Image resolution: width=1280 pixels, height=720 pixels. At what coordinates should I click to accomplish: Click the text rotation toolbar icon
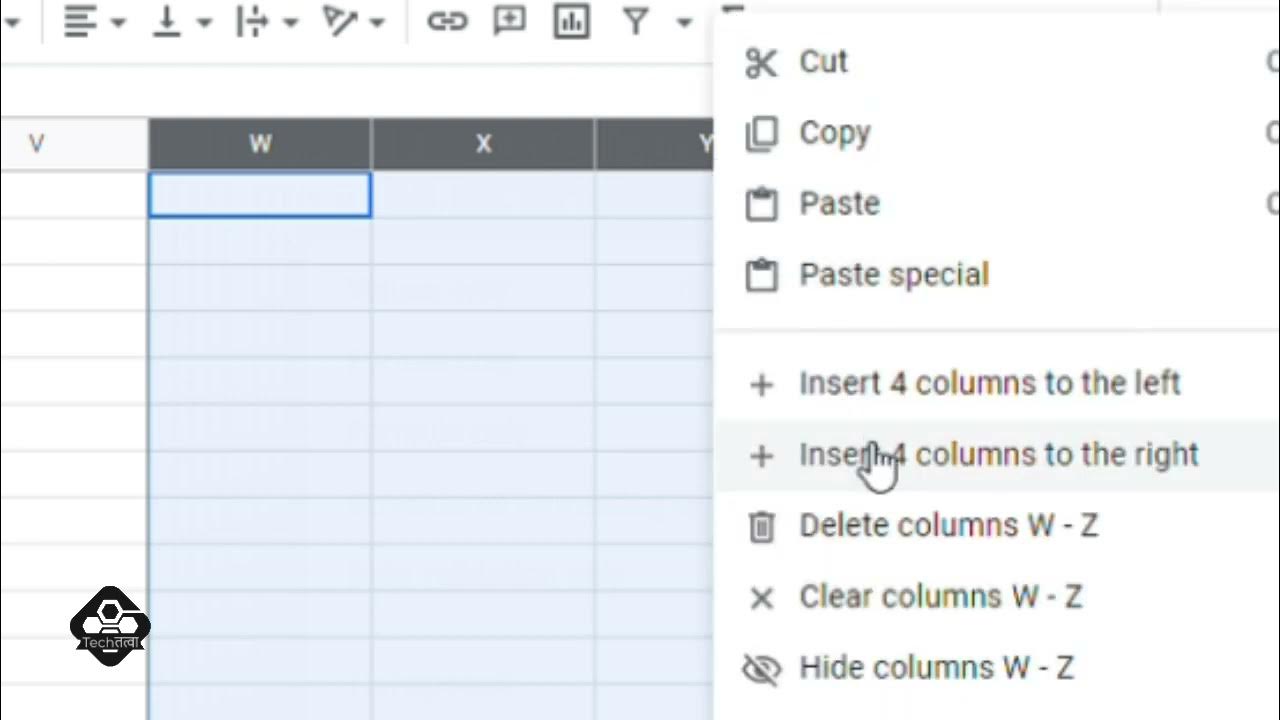340,21
